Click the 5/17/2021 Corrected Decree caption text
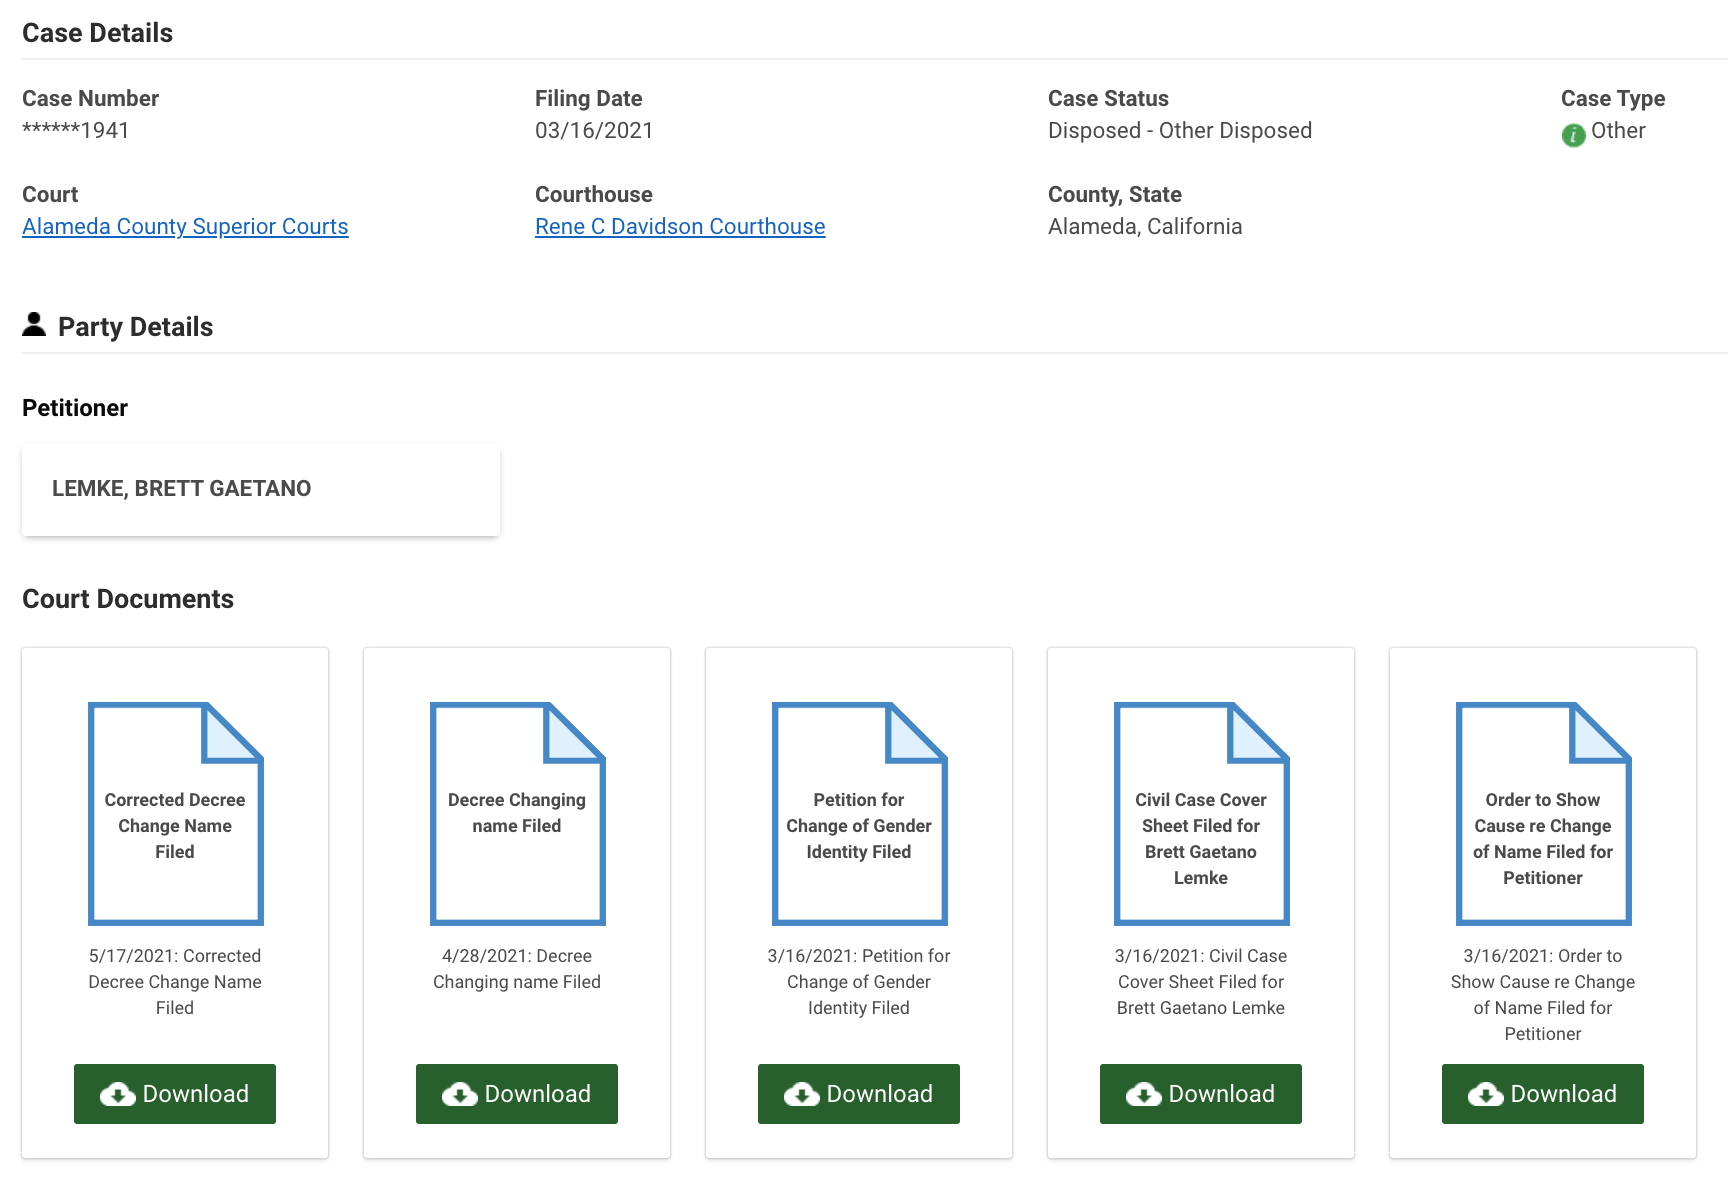The width and height of the screenshot is (1728, 1198). (x=175, y=982)
